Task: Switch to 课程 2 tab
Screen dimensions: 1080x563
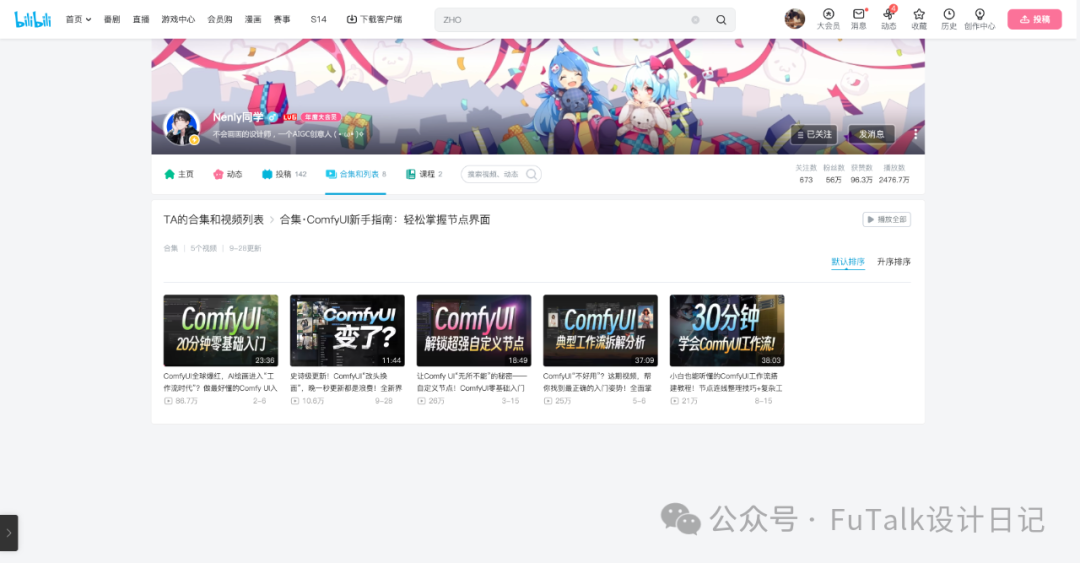Action: [424, 174]
